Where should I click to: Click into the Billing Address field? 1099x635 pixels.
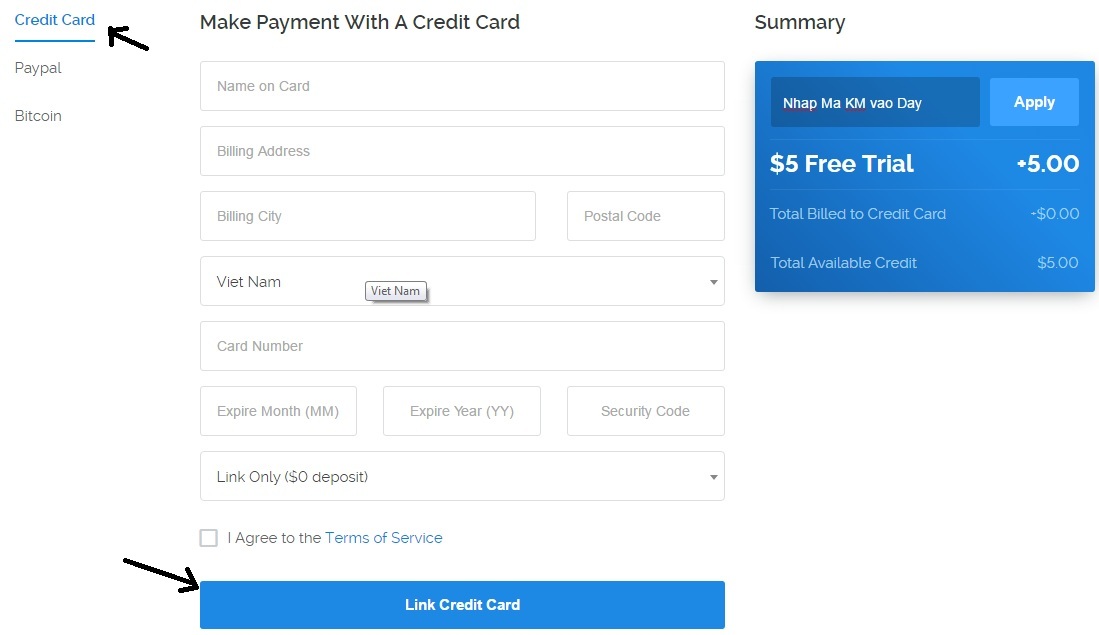[x=461, y=151]
